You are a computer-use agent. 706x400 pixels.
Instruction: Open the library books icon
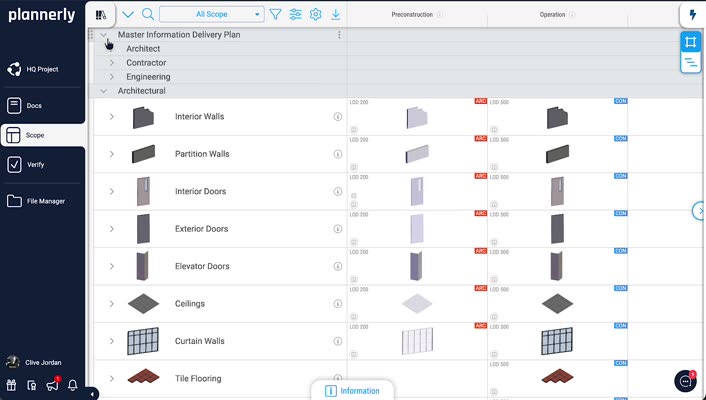point(101,15)
